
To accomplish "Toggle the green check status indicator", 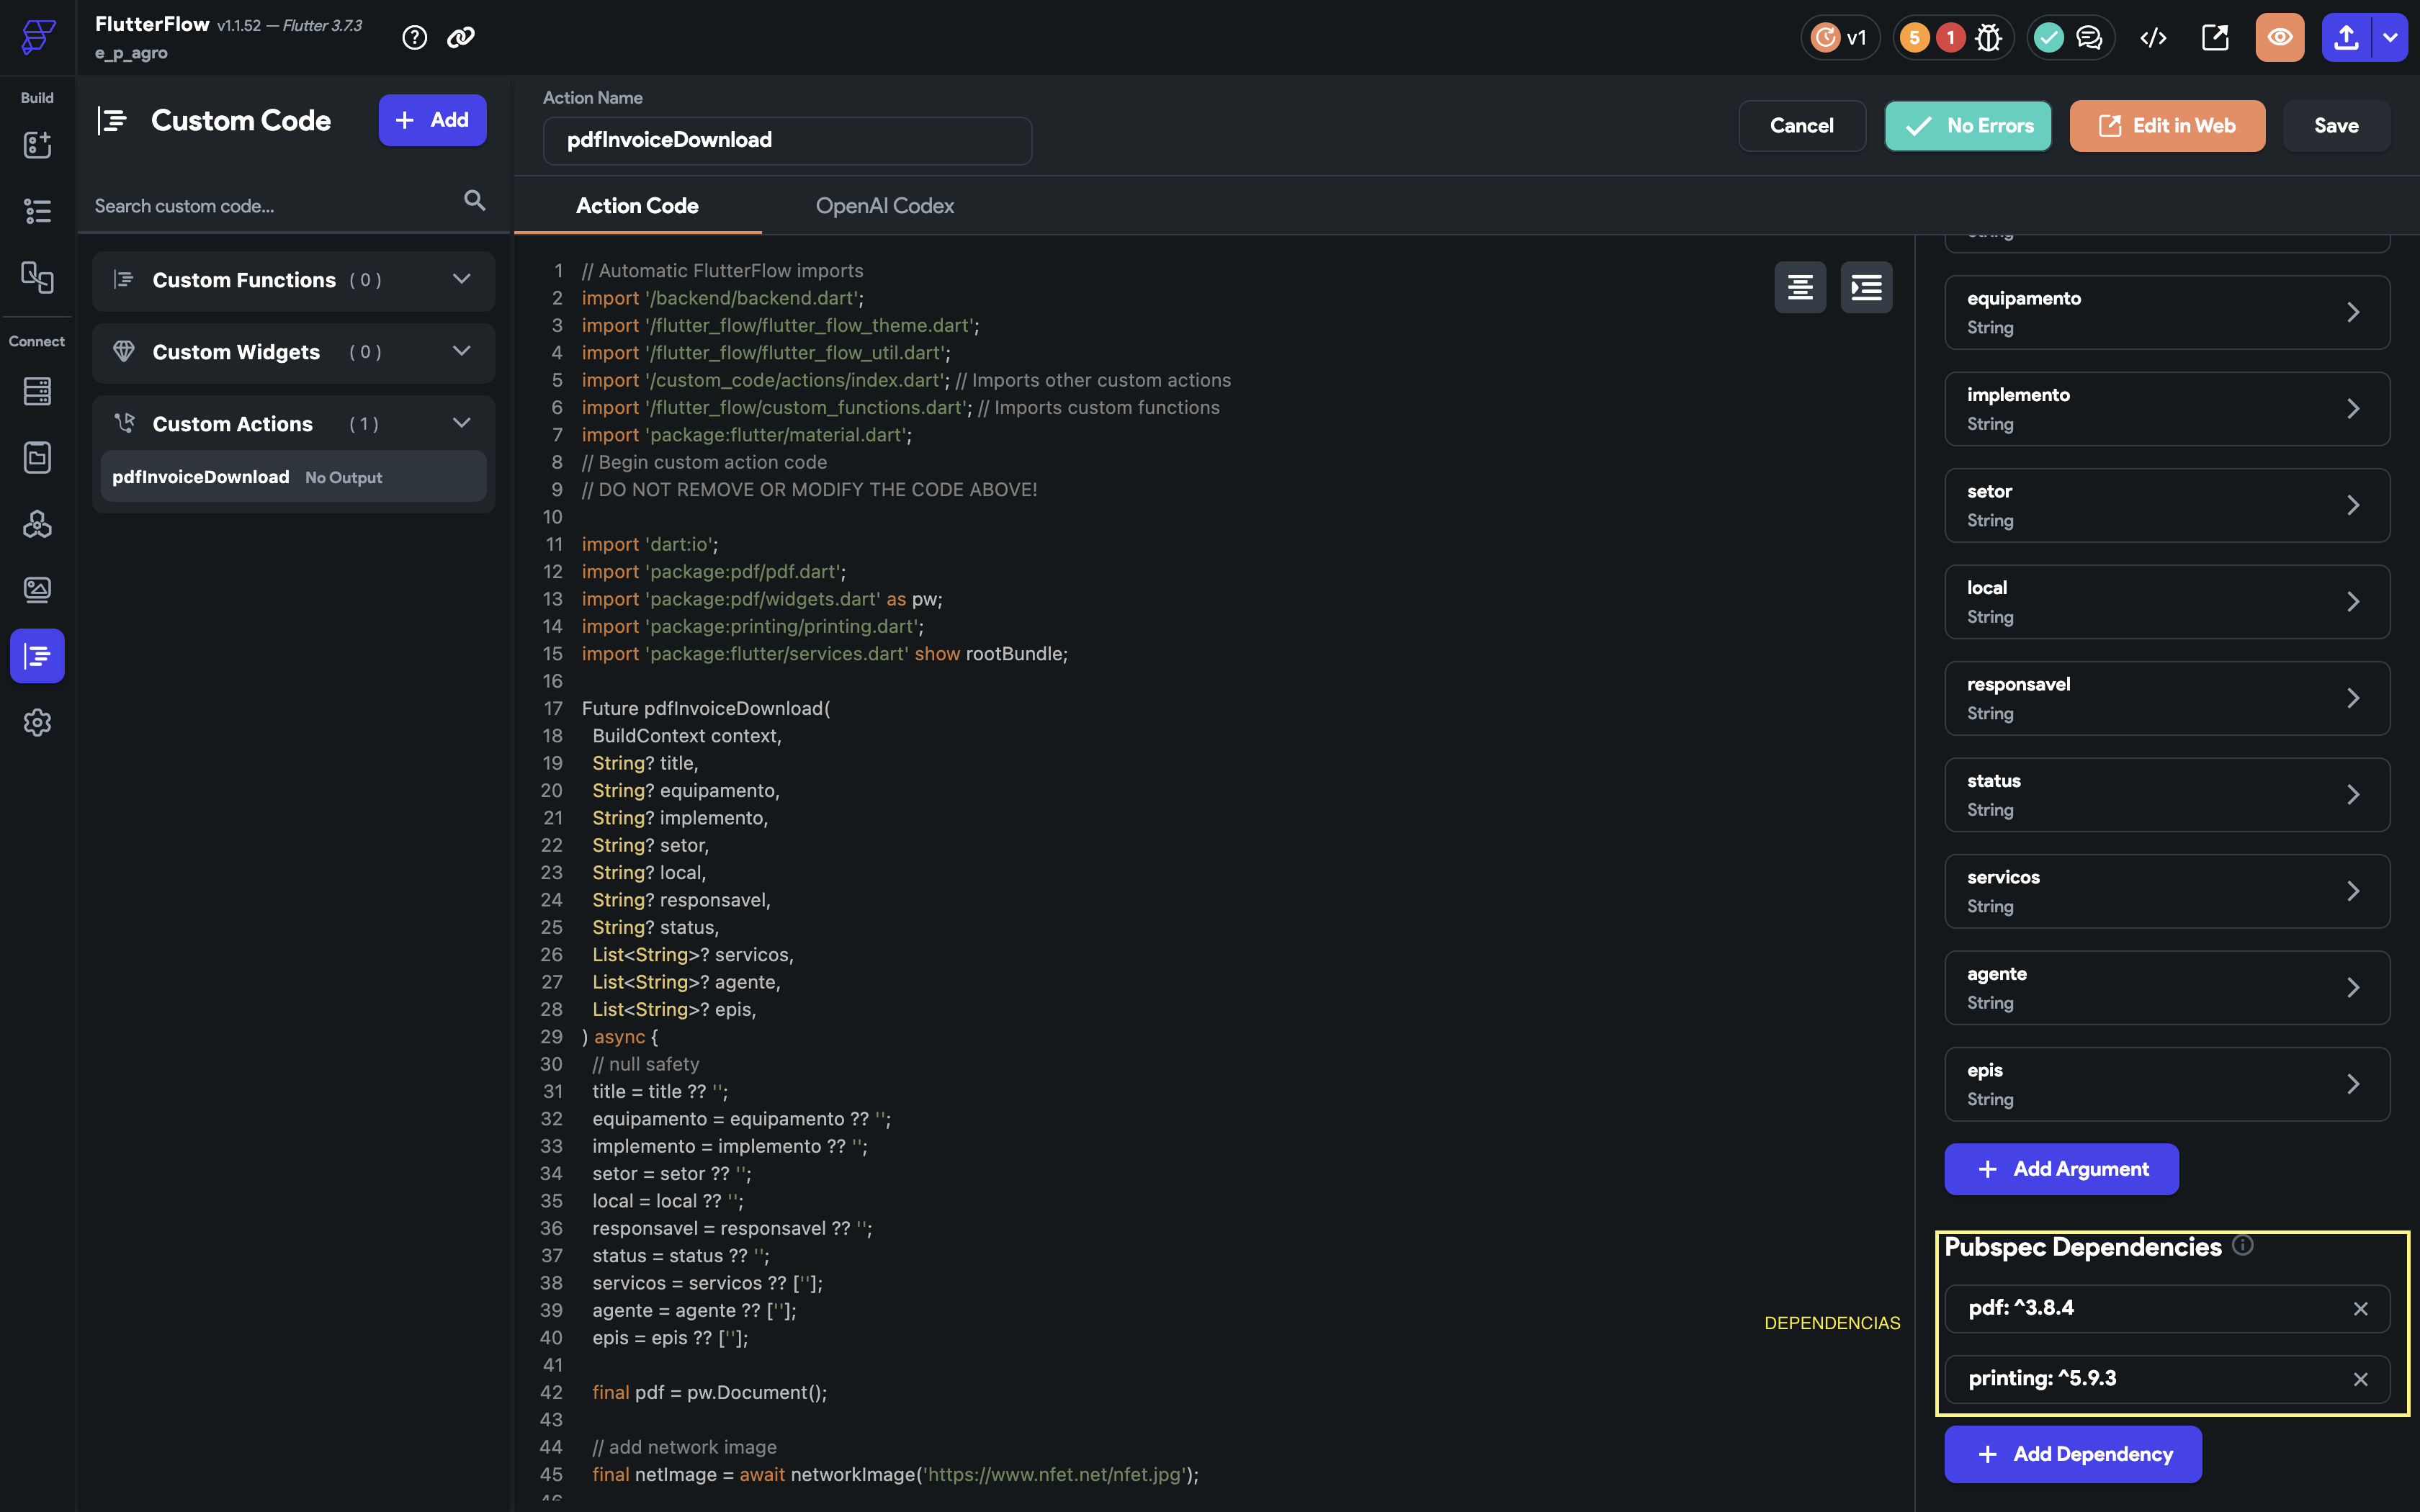I will tap(2048, 37).
